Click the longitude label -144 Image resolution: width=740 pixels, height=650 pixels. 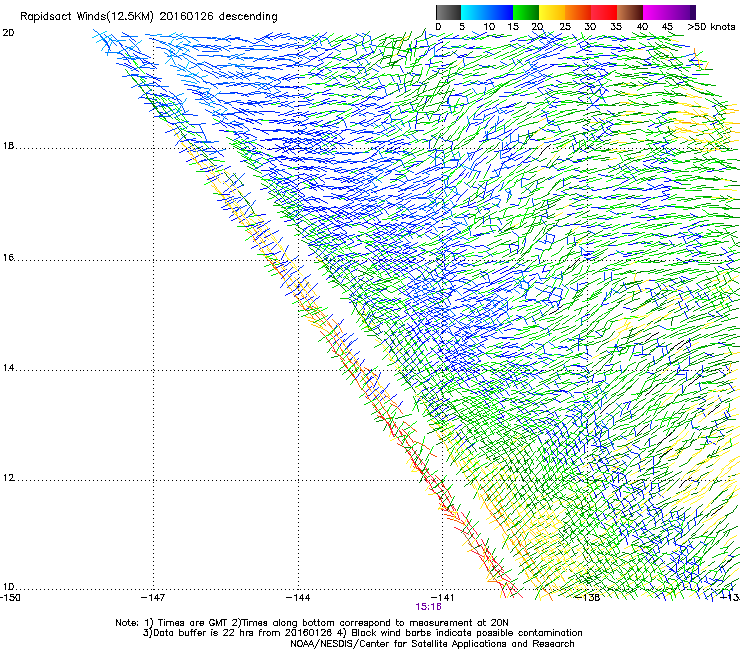(298, 598)
